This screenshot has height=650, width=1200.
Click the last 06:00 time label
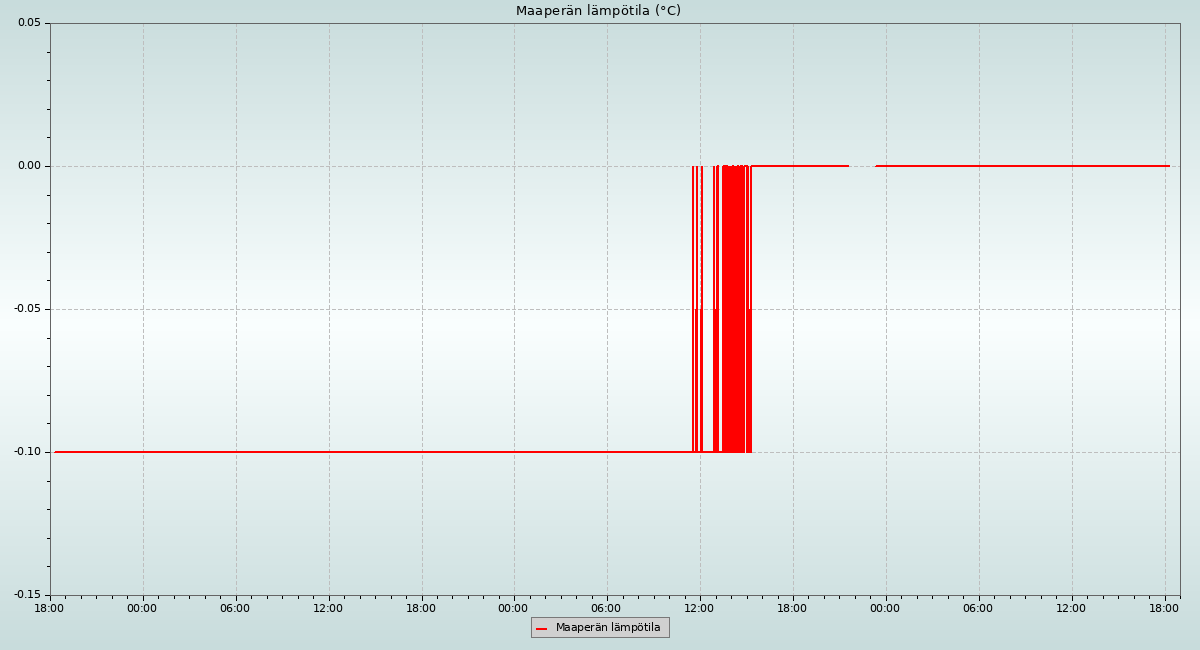tap(978, 608)
